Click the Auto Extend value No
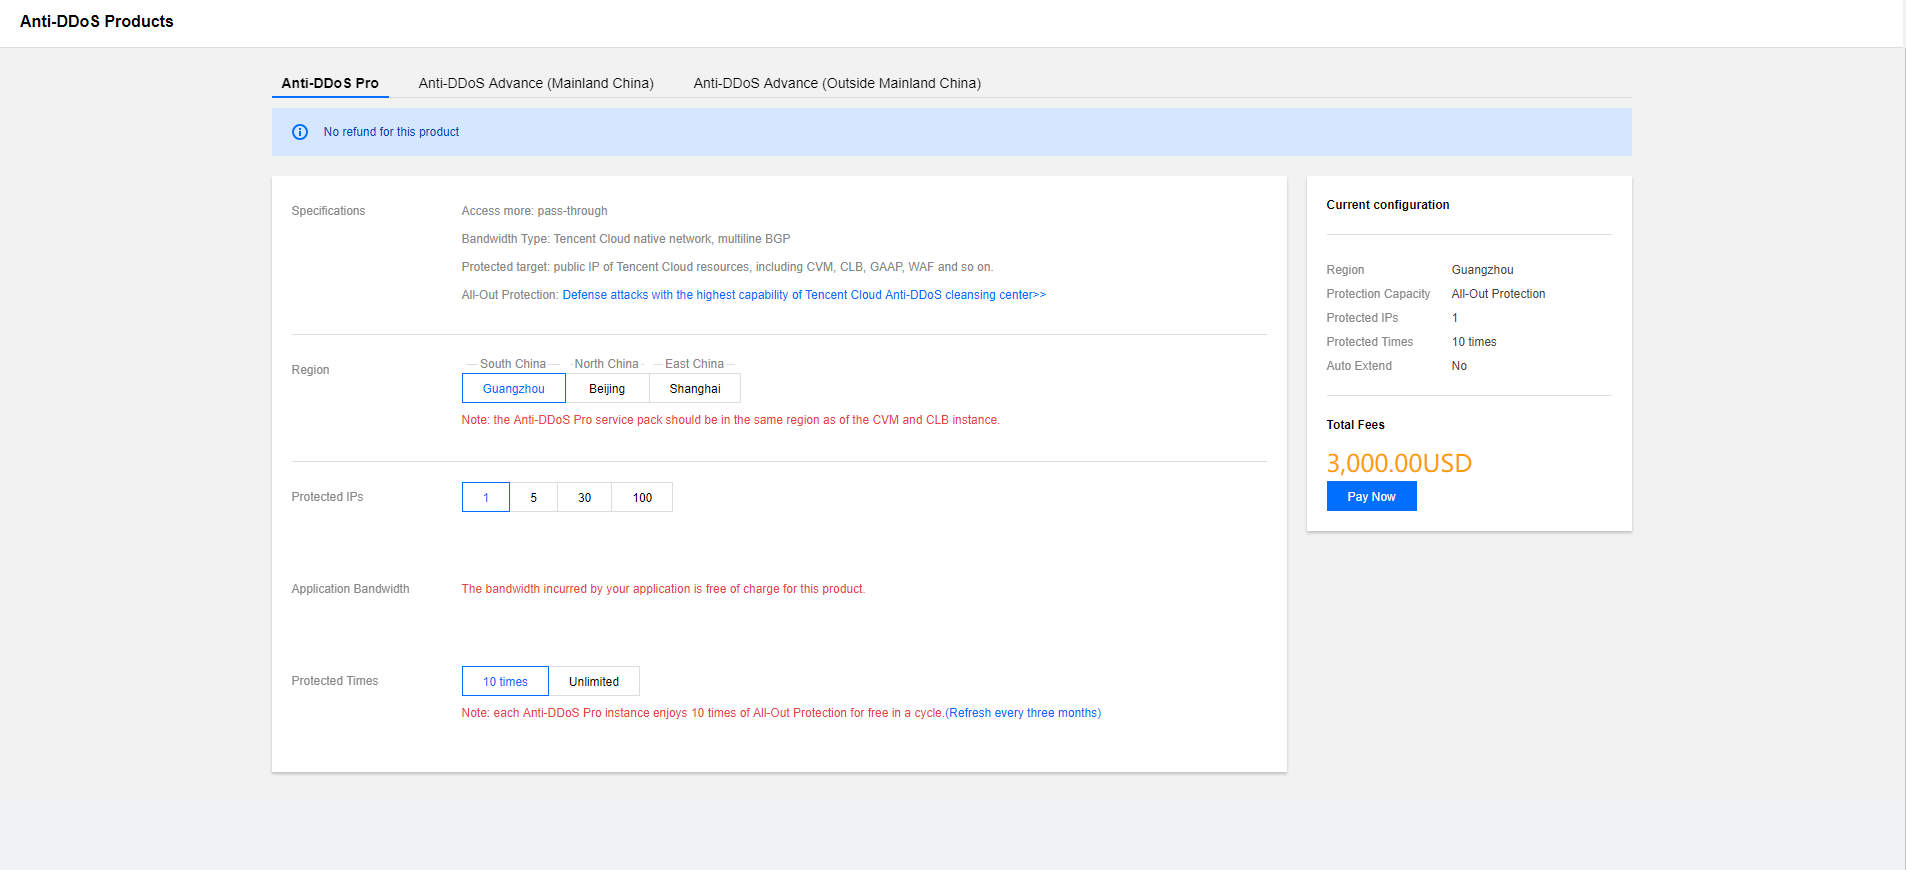This screenshot has height=870, width=1906. [x=1459, y=366]
